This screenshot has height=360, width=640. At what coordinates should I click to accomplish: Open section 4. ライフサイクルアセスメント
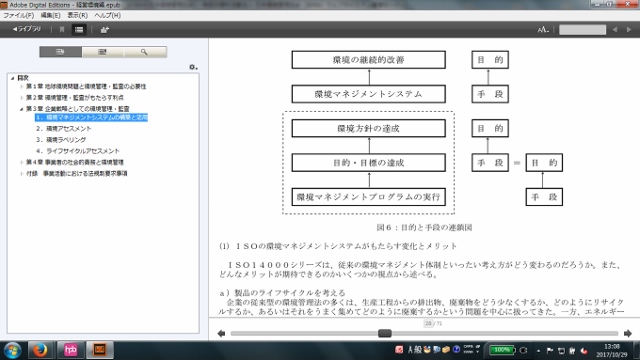[x=78, y=151]
